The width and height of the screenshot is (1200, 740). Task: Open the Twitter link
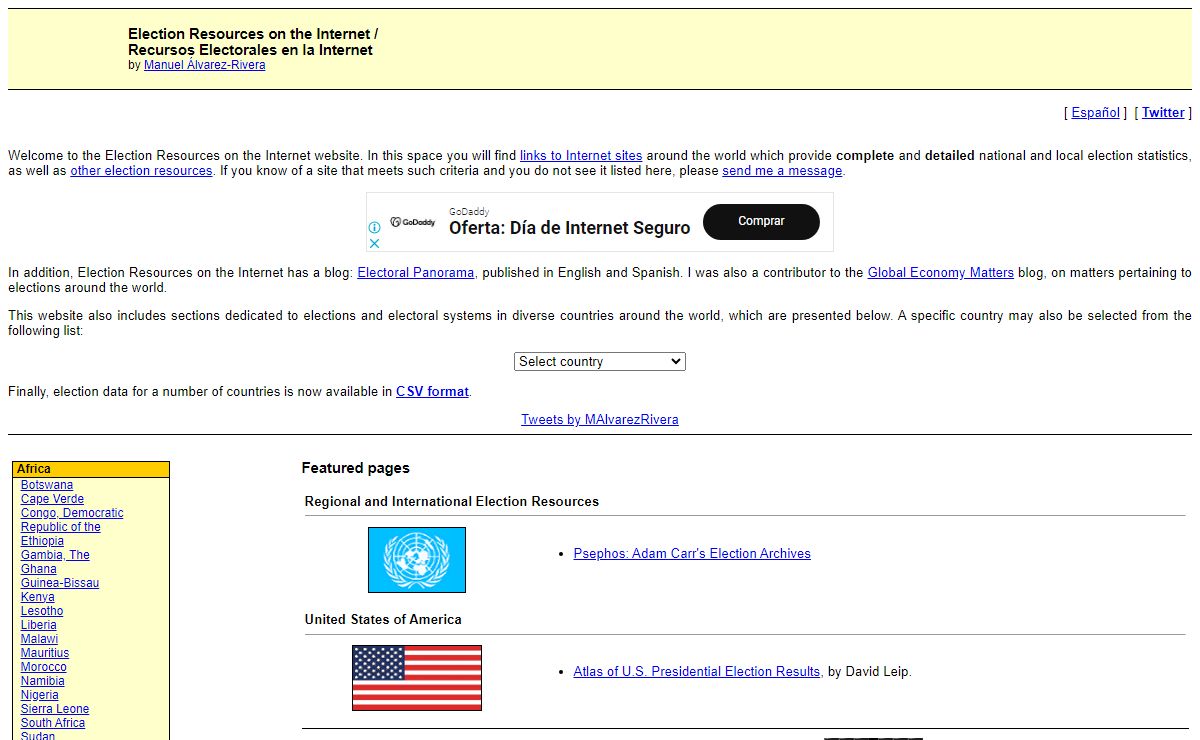pyautogui.click(x=1163, y=113)
